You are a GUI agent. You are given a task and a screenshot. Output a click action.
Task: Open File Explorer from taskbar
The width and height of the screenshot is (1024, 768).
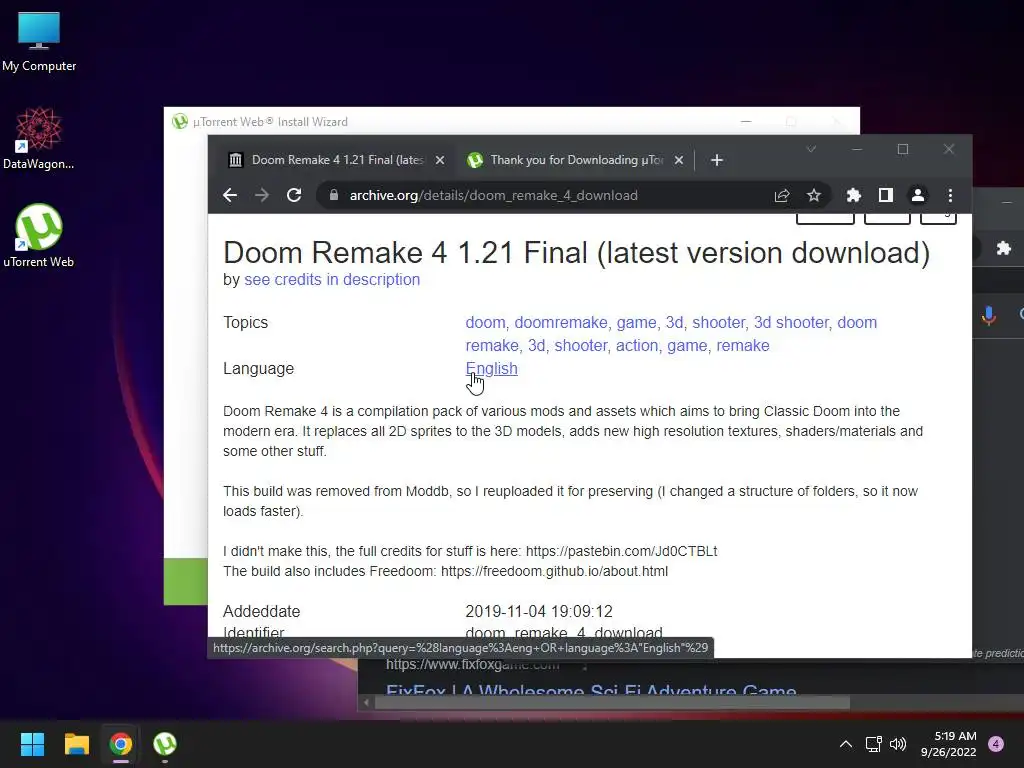click(x=76, y=744)
